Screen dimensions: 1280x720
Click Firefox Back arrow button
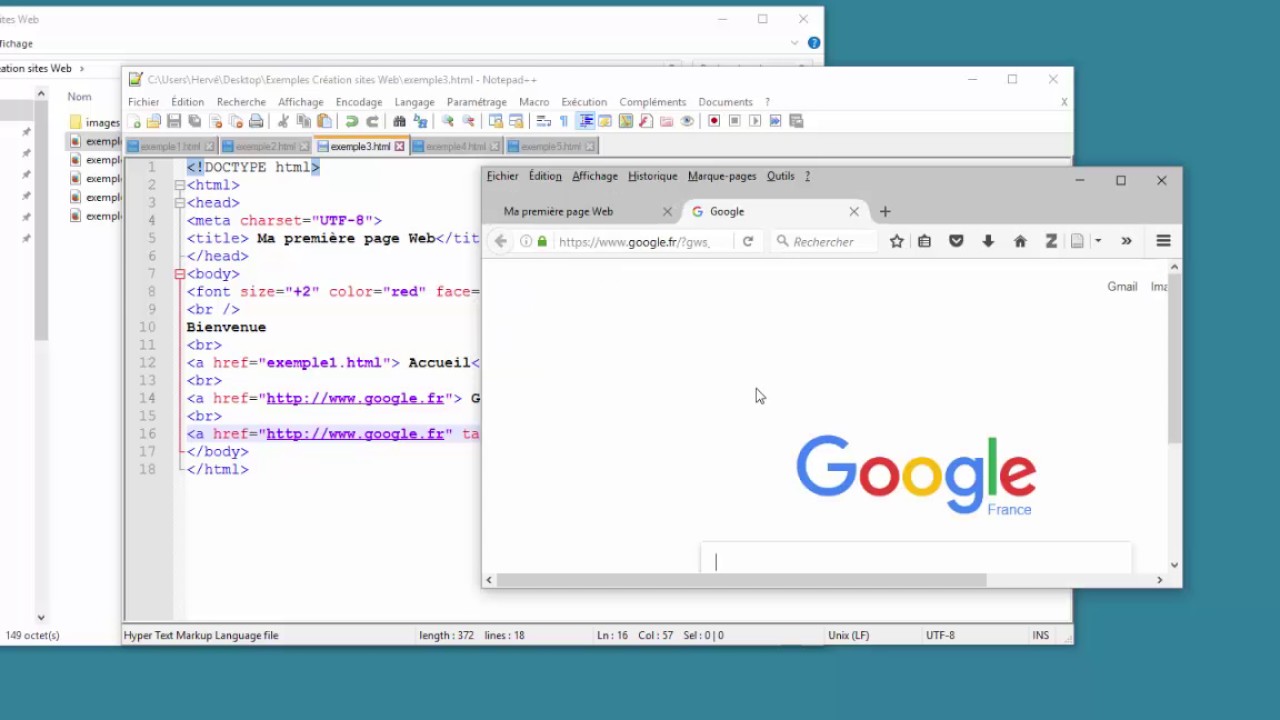click(x=501, y=241)
